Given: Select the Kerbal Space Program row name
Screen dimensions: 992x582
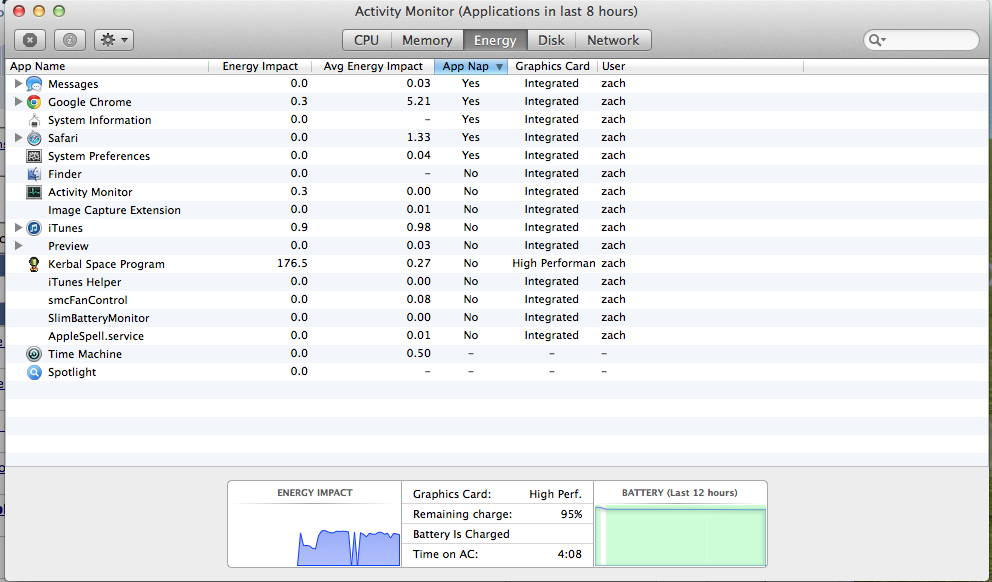Looking at the screenshot, I should coord(106,264).
